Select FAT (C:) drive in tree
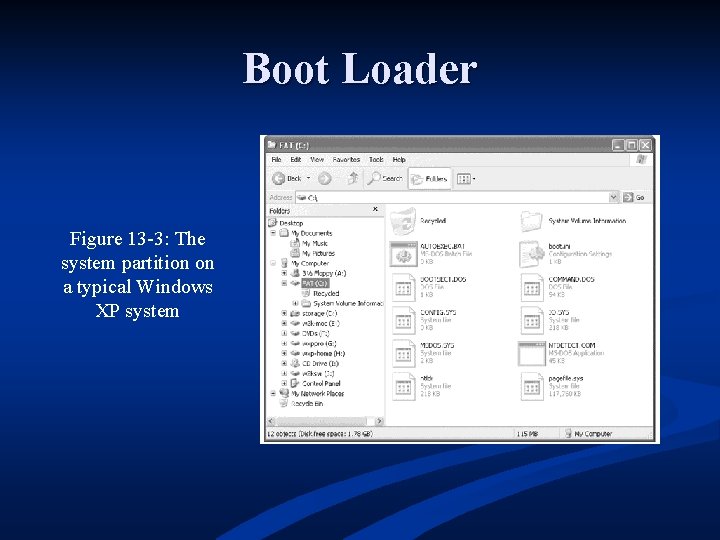 (315, 283)
